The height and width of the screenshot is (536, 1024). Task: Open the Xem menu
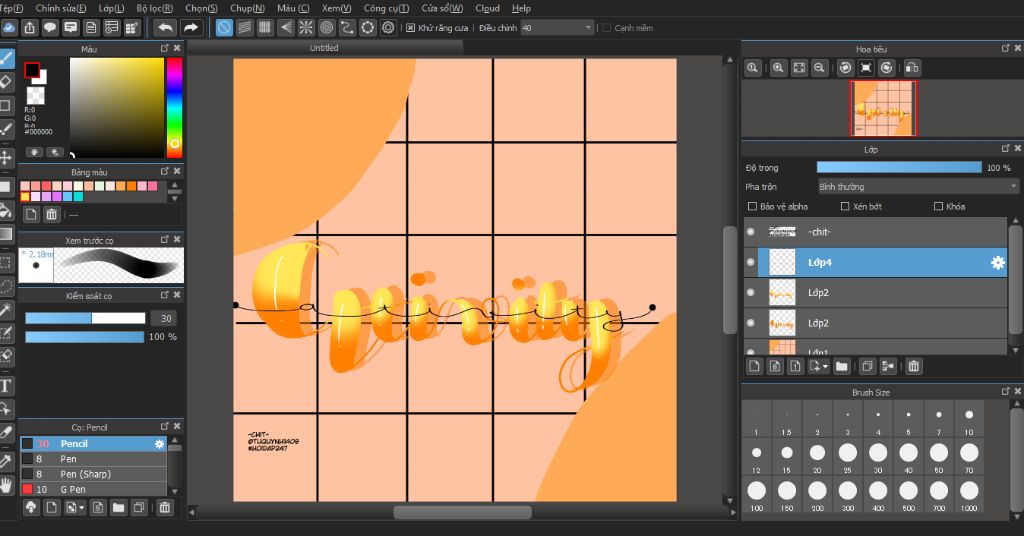point(336,8)
